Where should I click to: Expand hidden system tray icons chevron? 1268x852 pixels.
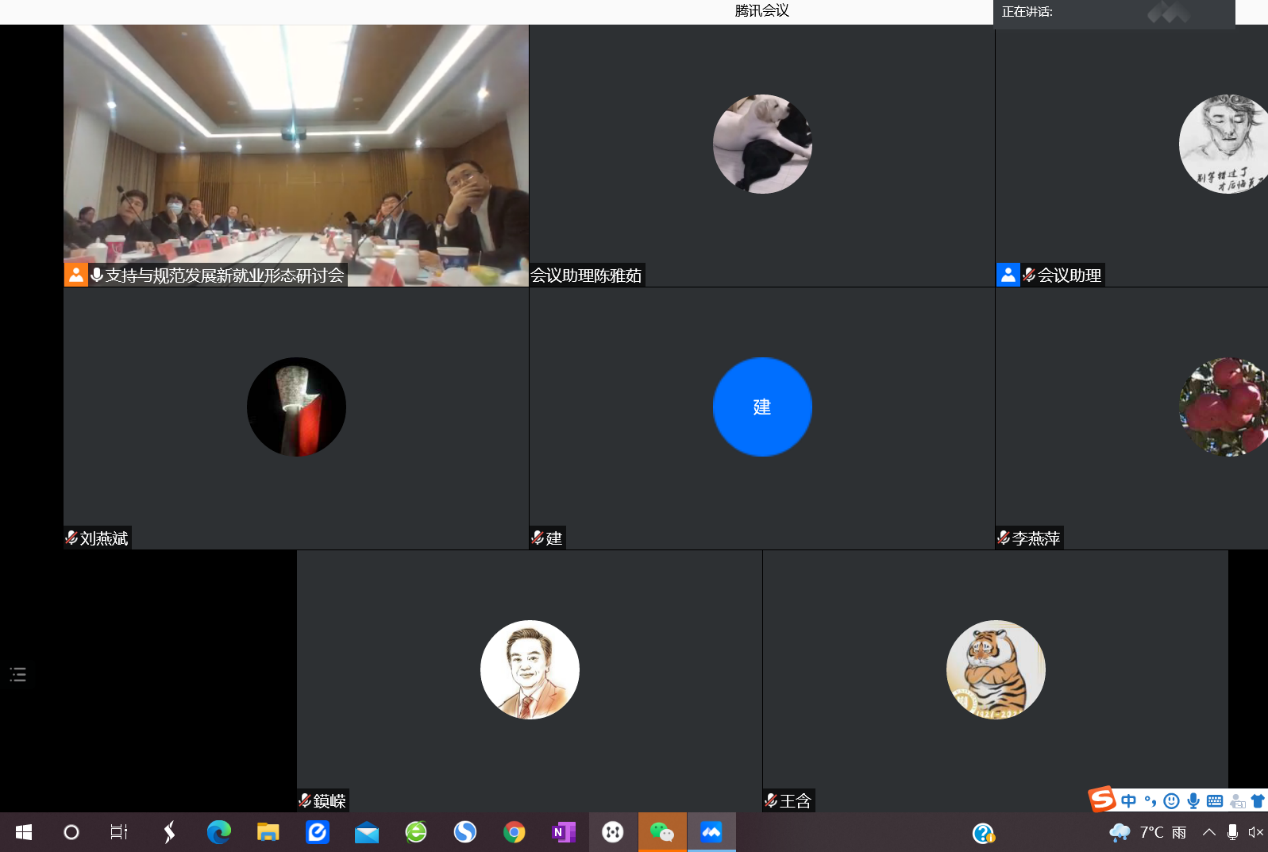(1209, 832)
